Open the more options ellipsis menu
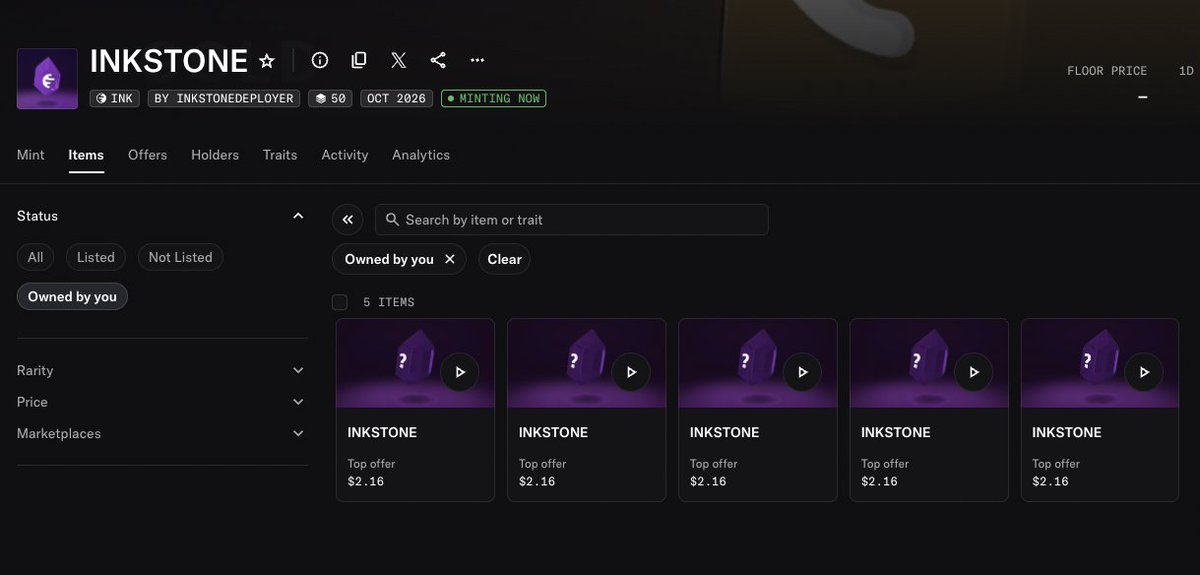 (478, 60)
